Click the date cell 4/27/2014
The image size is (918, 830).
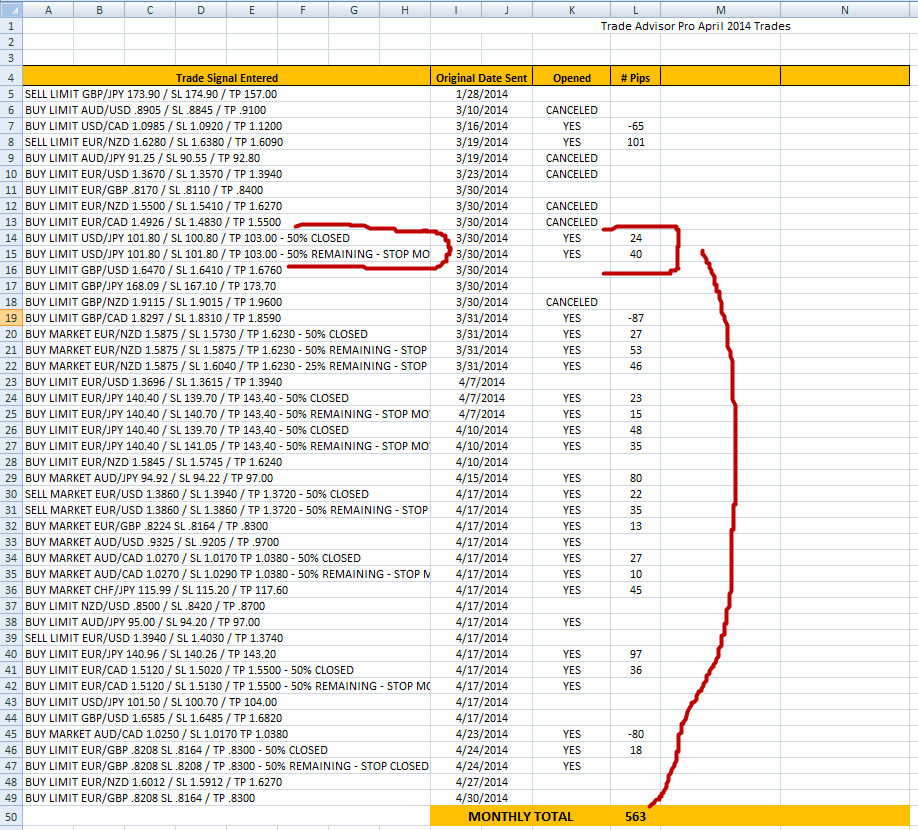point(481,782)
